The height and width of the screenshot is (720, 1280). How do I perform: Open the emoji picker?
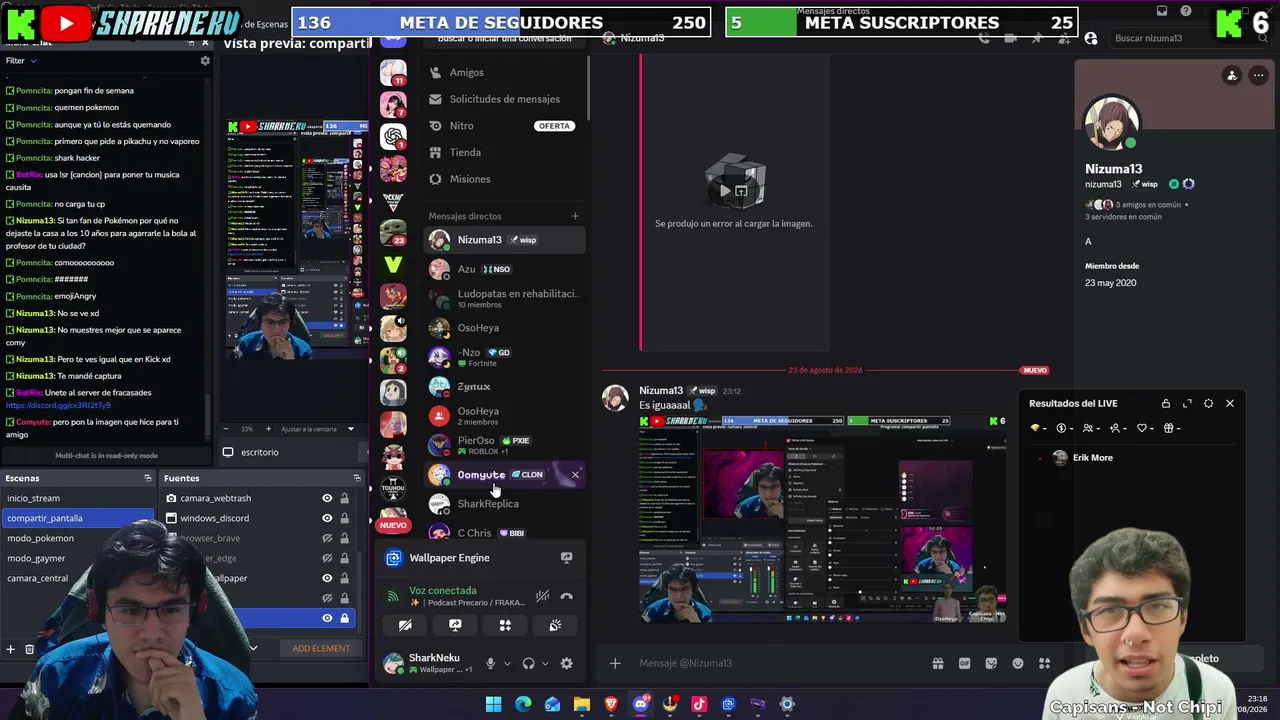click(x=1018, y=663)
